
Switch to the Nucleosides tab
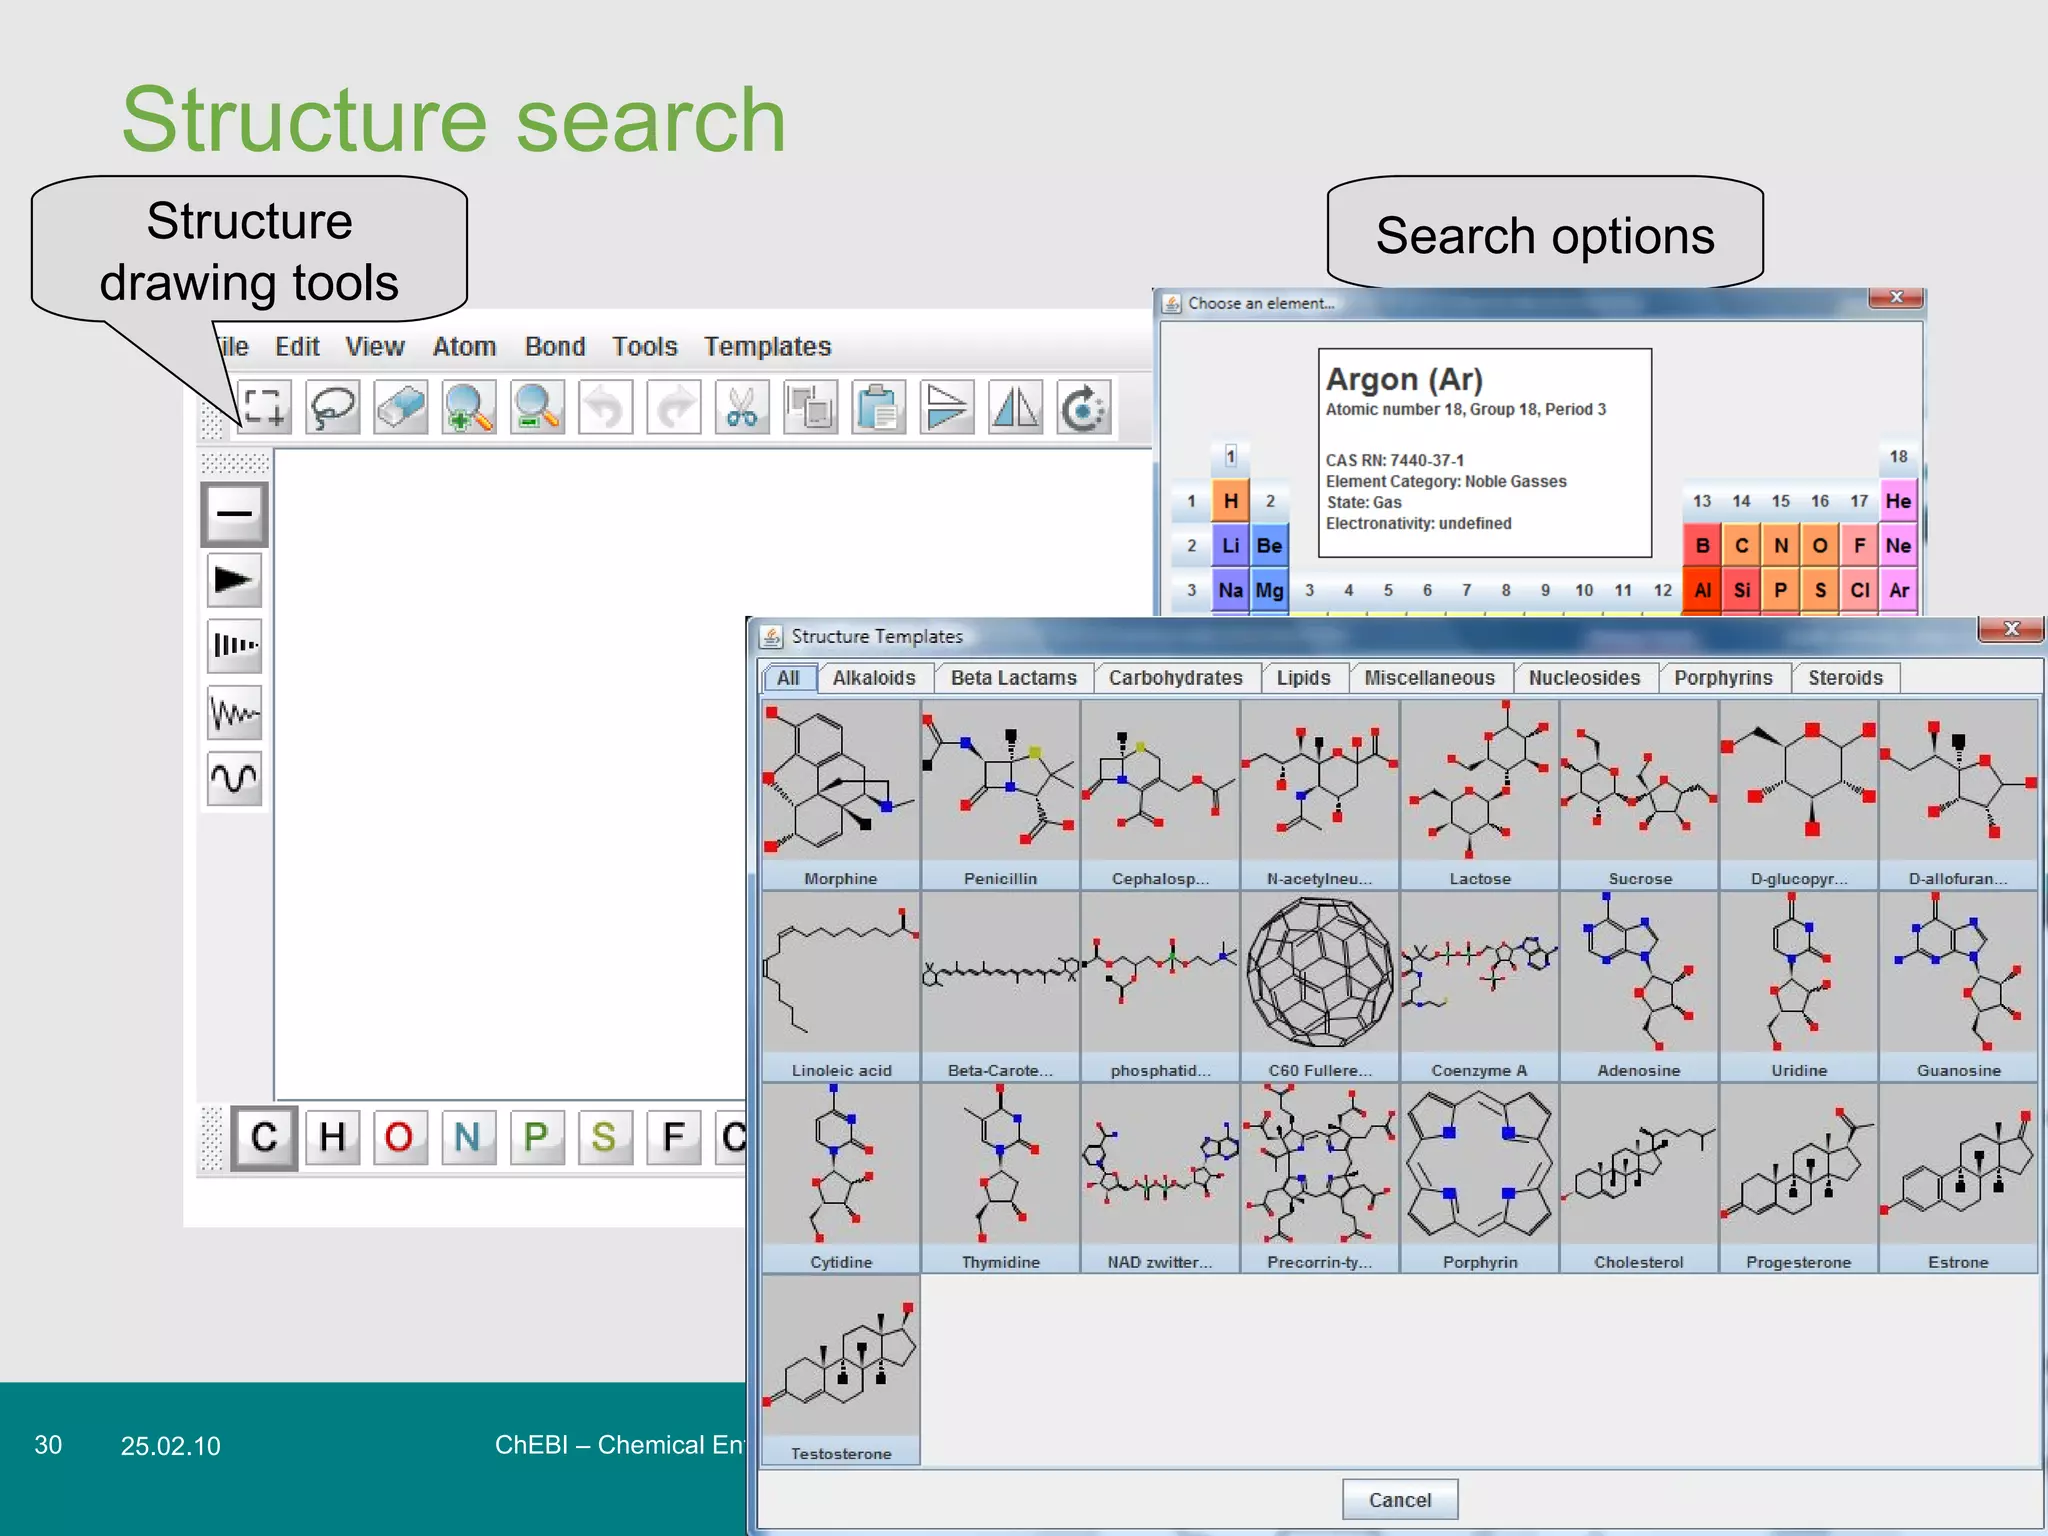pos(1585,678)
